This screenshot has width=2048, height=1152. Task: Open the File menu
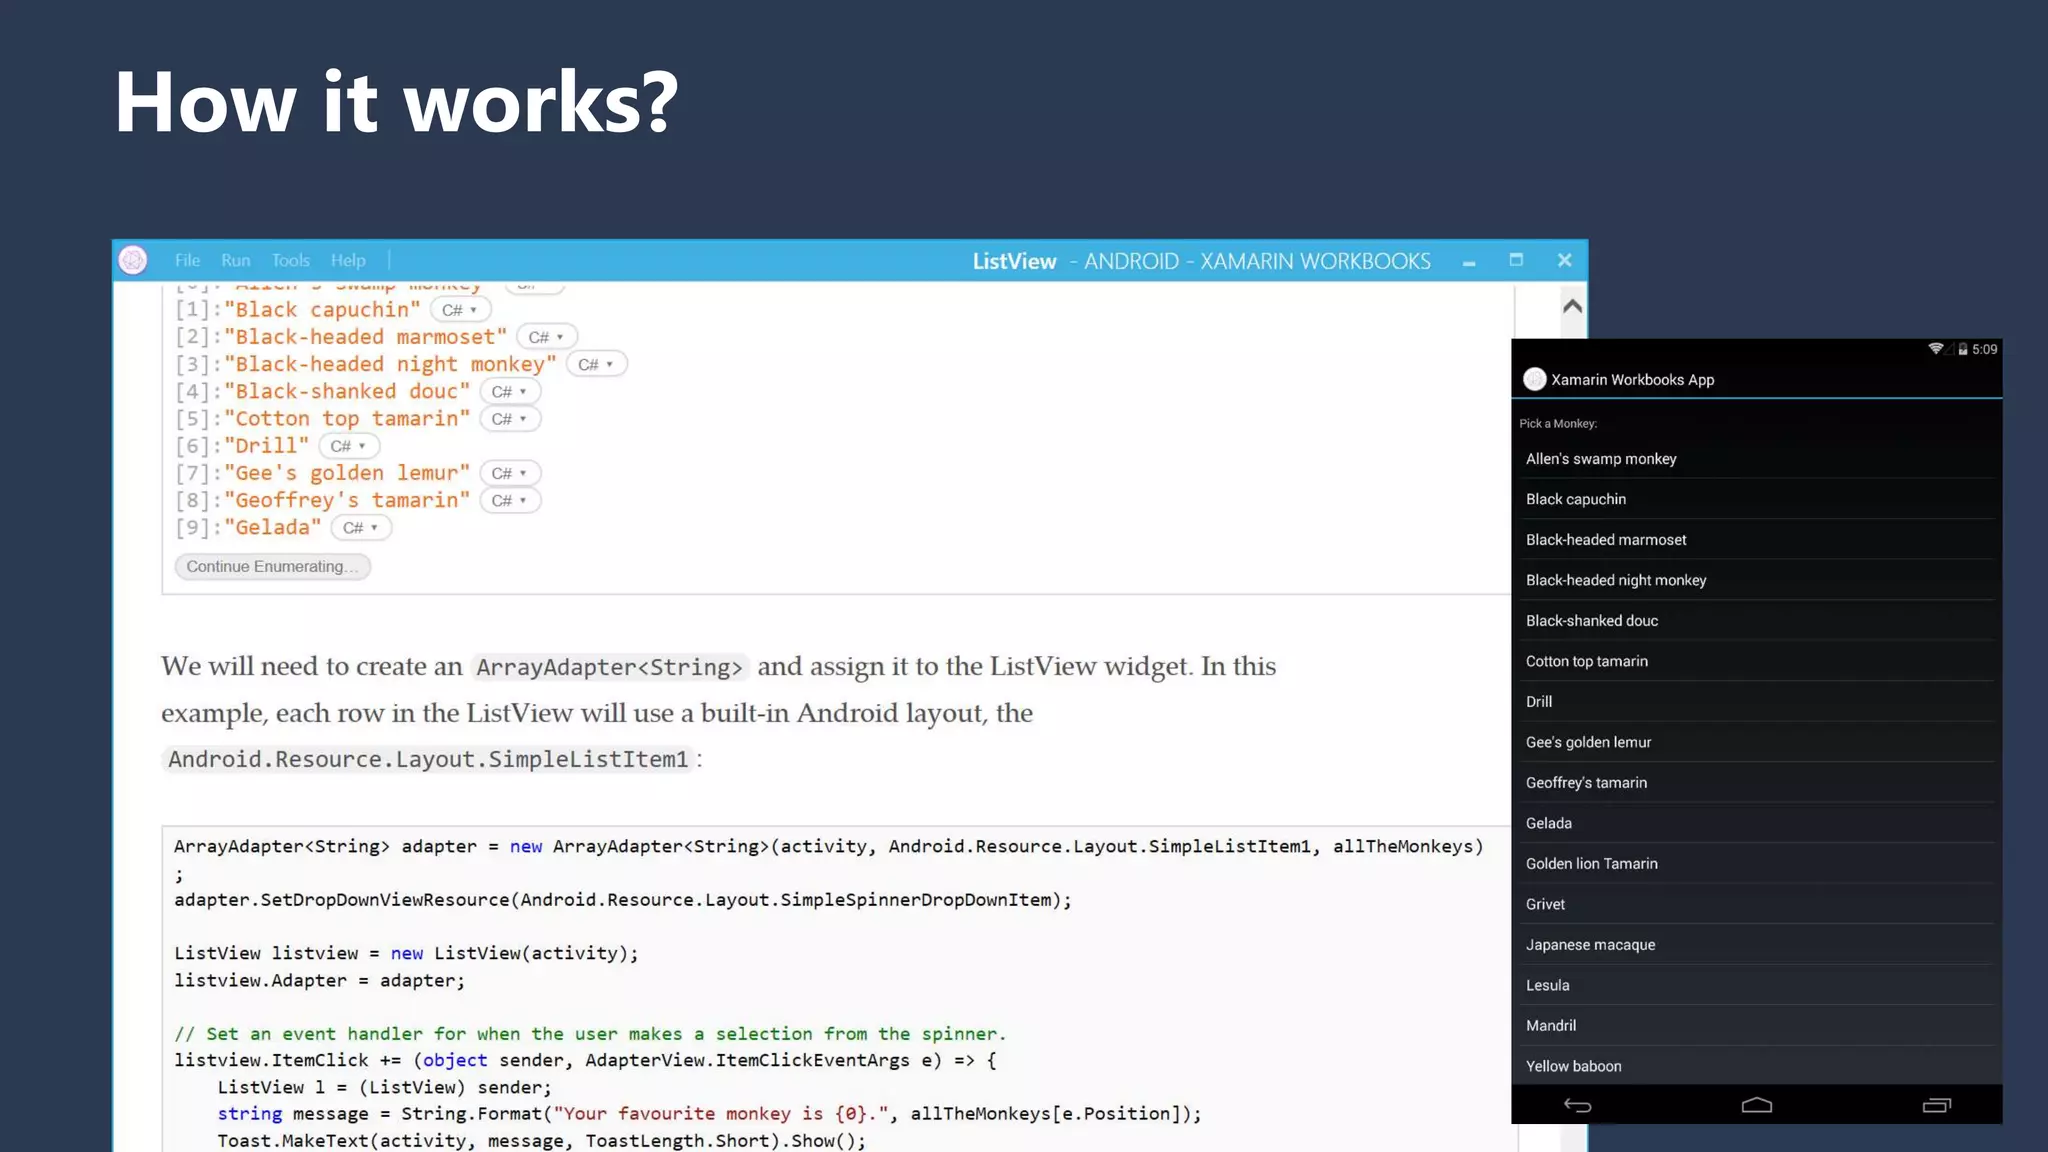(187, 260)
